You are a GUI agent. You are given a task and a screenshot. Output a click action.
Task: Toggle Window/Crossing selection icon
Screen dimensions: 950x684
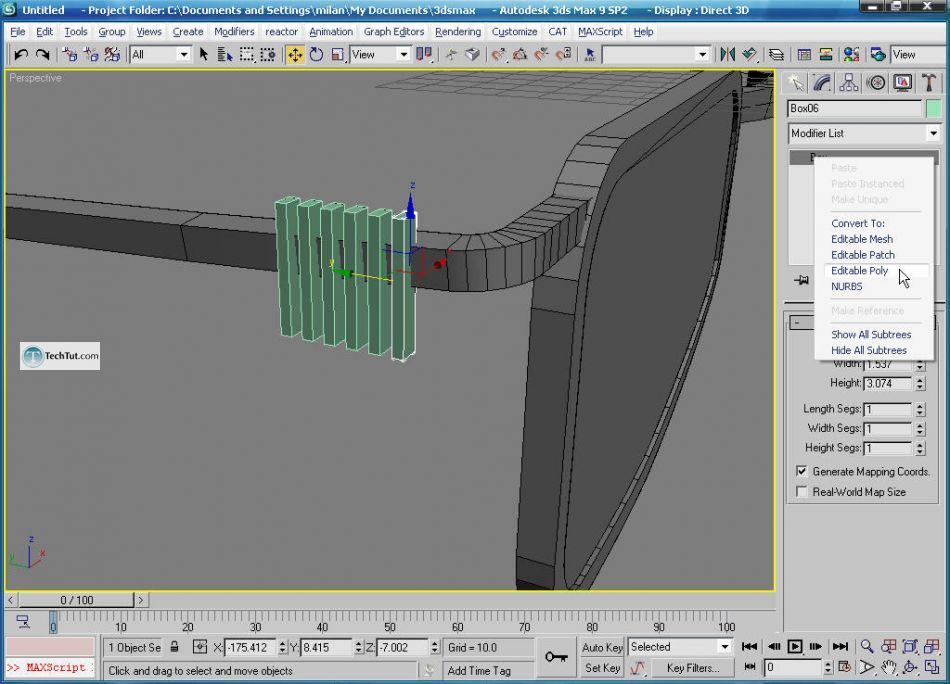[268, 55]
